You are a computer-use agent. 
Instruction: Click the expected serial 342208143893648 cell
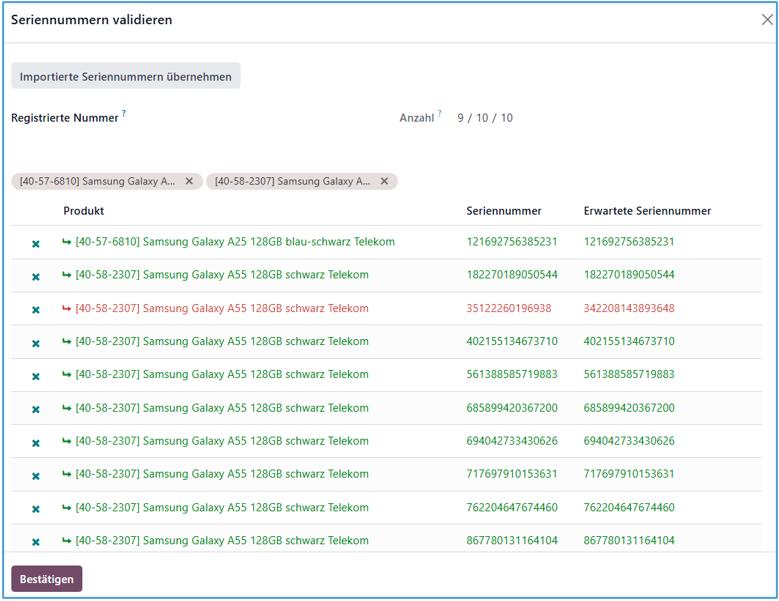pos(629,308)
